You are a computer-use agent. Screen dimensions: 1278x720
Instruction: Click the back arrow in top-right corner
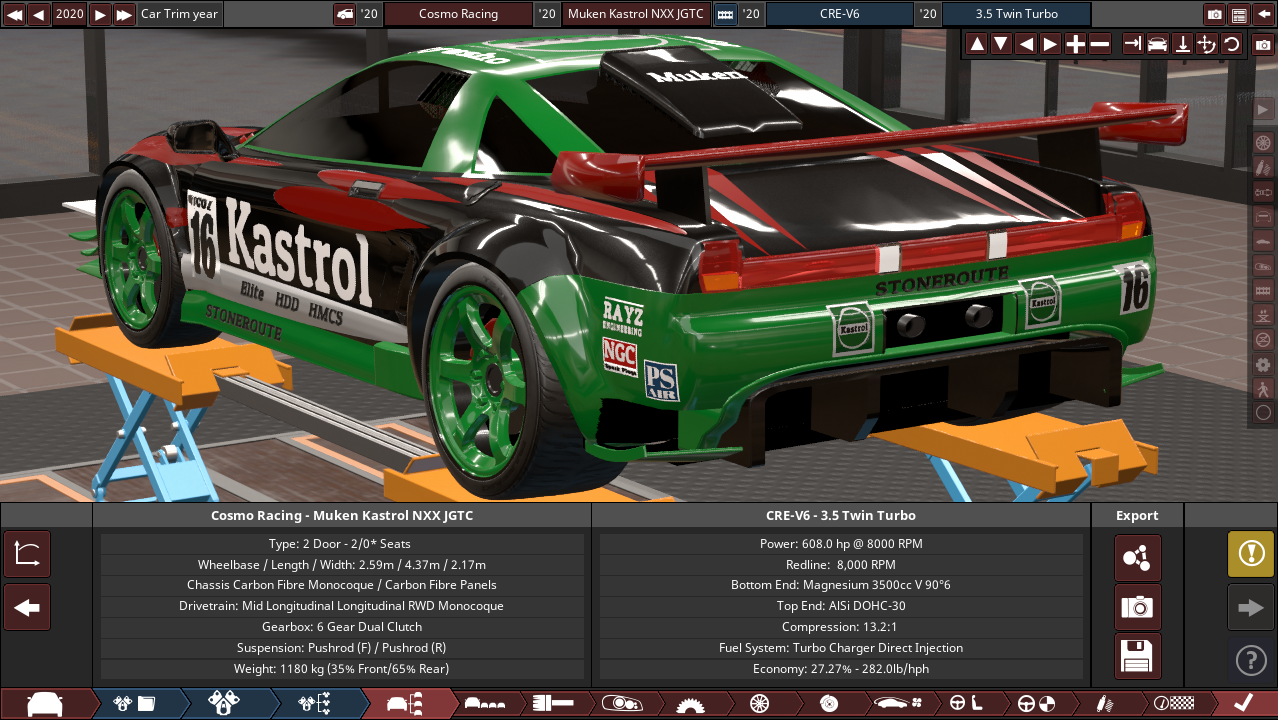click(1263, 14)
